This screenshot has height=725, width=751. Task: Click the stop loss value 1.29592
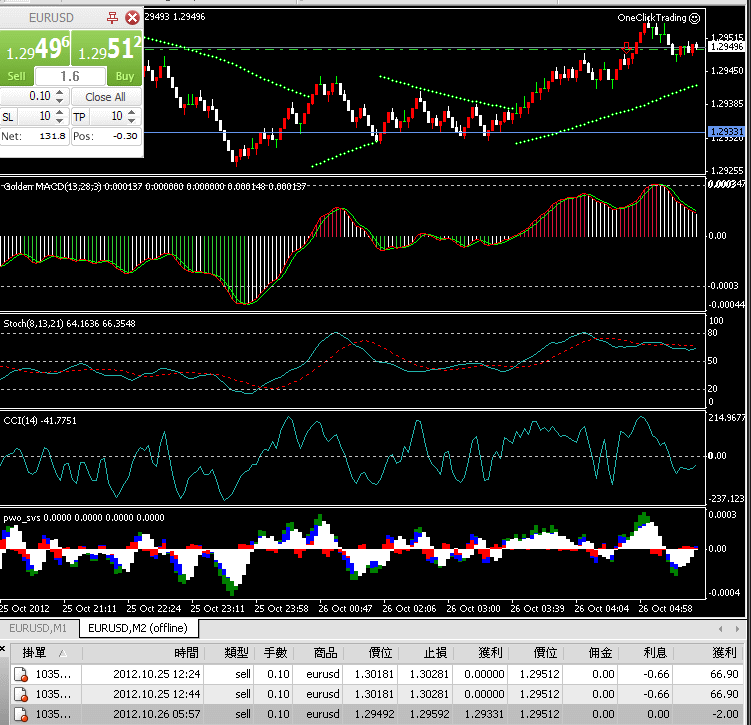pyautogui.click(x=429, y=714)
